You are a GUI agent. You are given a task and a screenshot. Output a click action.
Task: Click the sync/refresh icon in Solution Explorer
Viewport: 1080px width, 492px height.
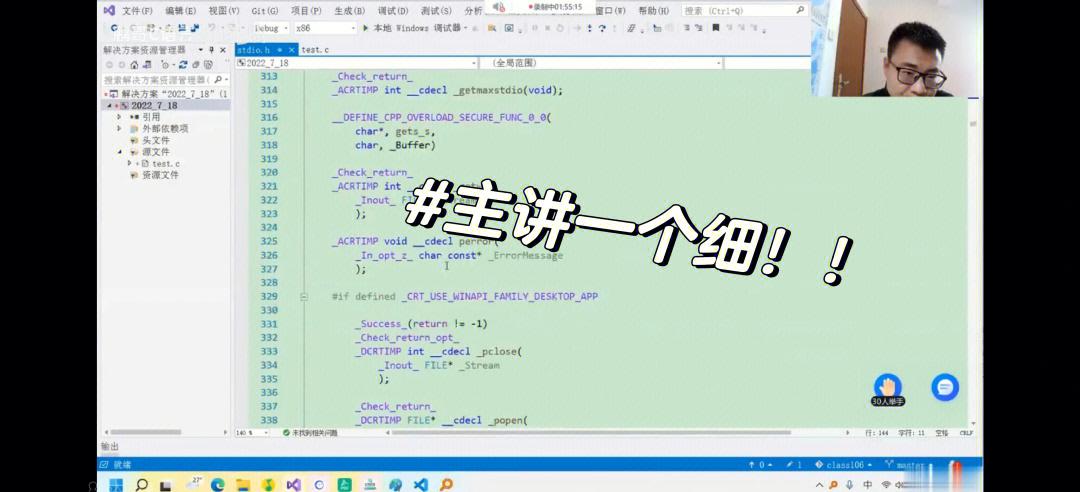point(183,64)
